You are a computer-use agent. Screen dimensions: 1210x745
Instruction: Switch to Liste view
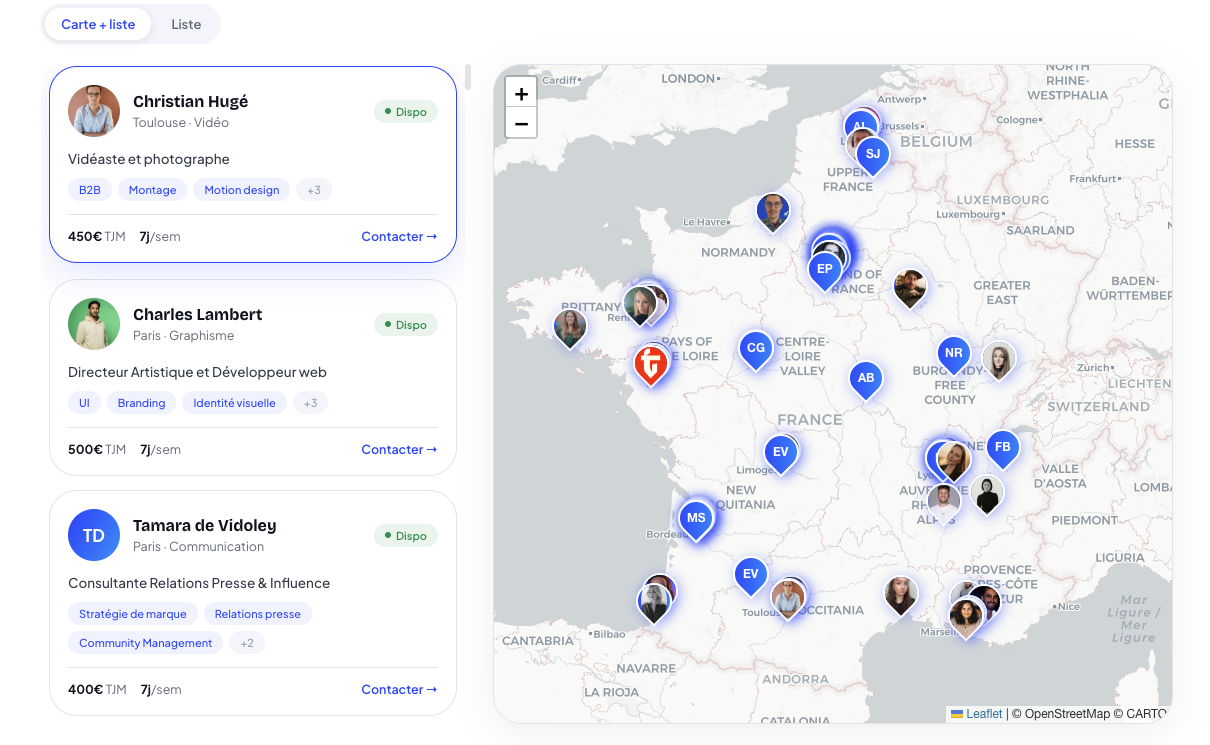(x=186, y=25)
